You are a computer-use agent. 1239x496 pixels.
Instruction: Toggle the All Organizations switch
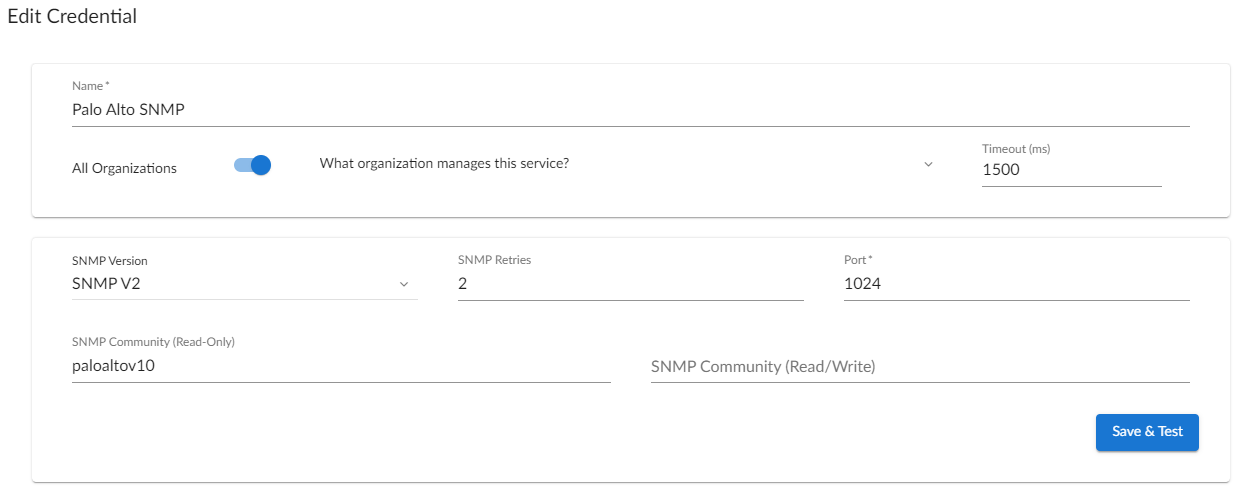[252, 165]
